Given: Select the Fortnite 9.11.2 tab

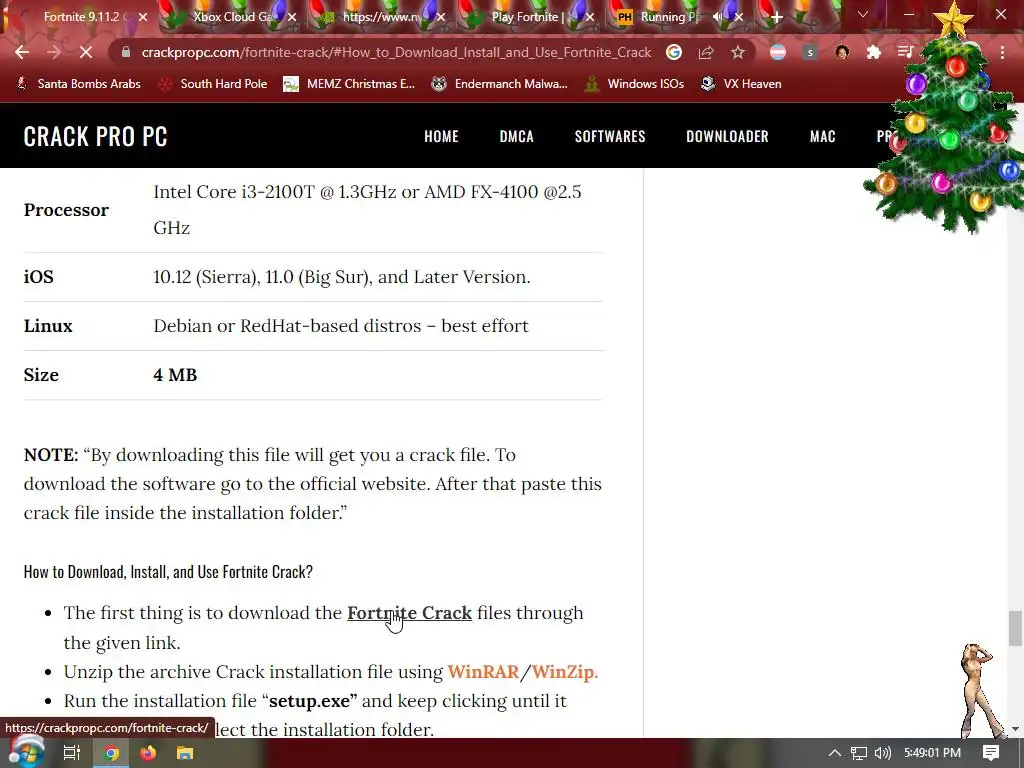Looking at the screenshot, I should [82, 17].
